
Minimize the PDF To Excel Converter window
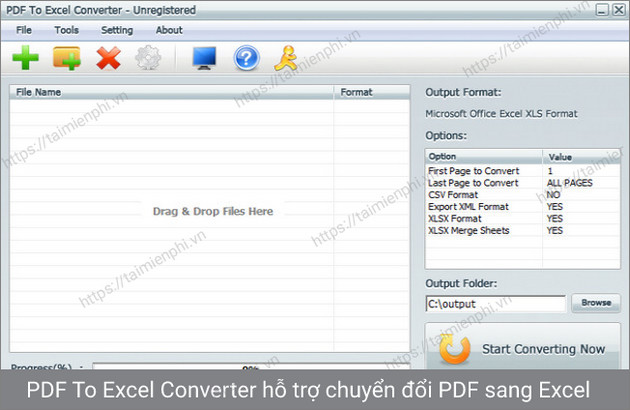601,10
